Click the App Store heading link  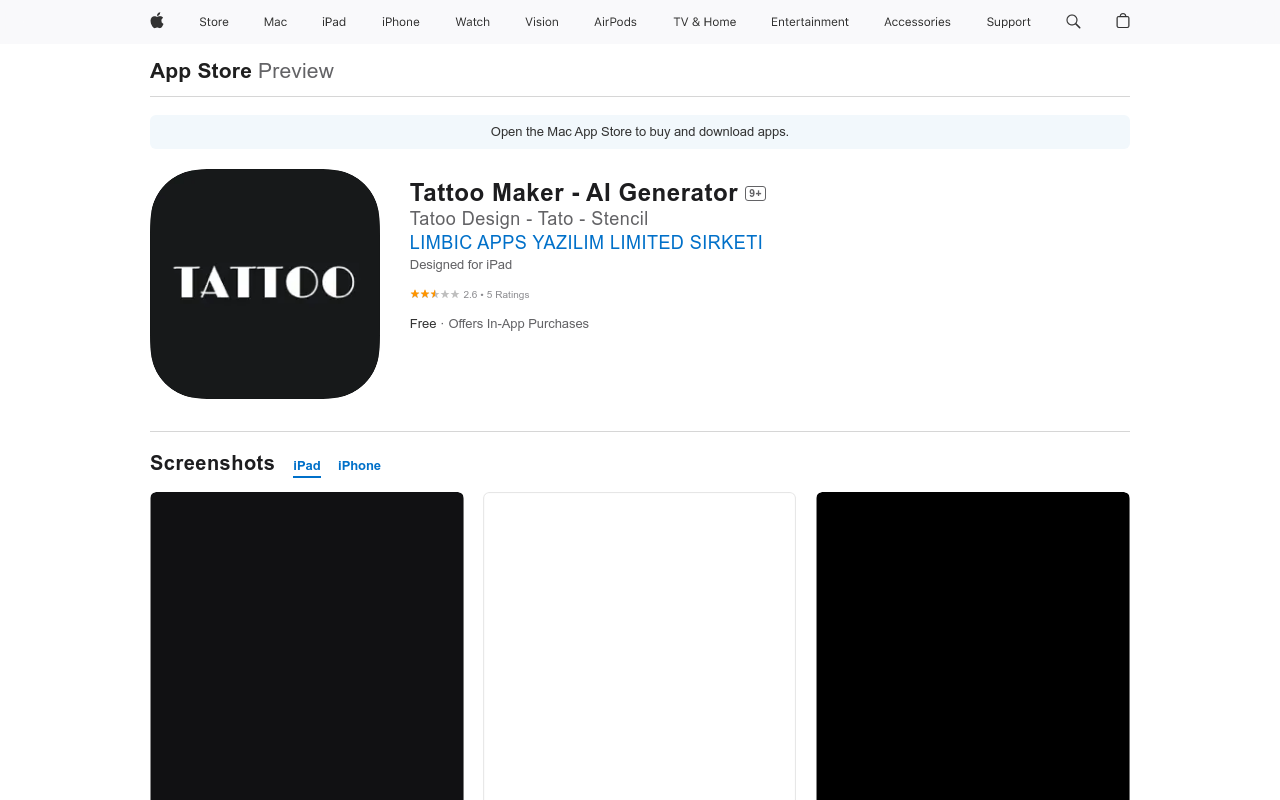coord(201,71)
